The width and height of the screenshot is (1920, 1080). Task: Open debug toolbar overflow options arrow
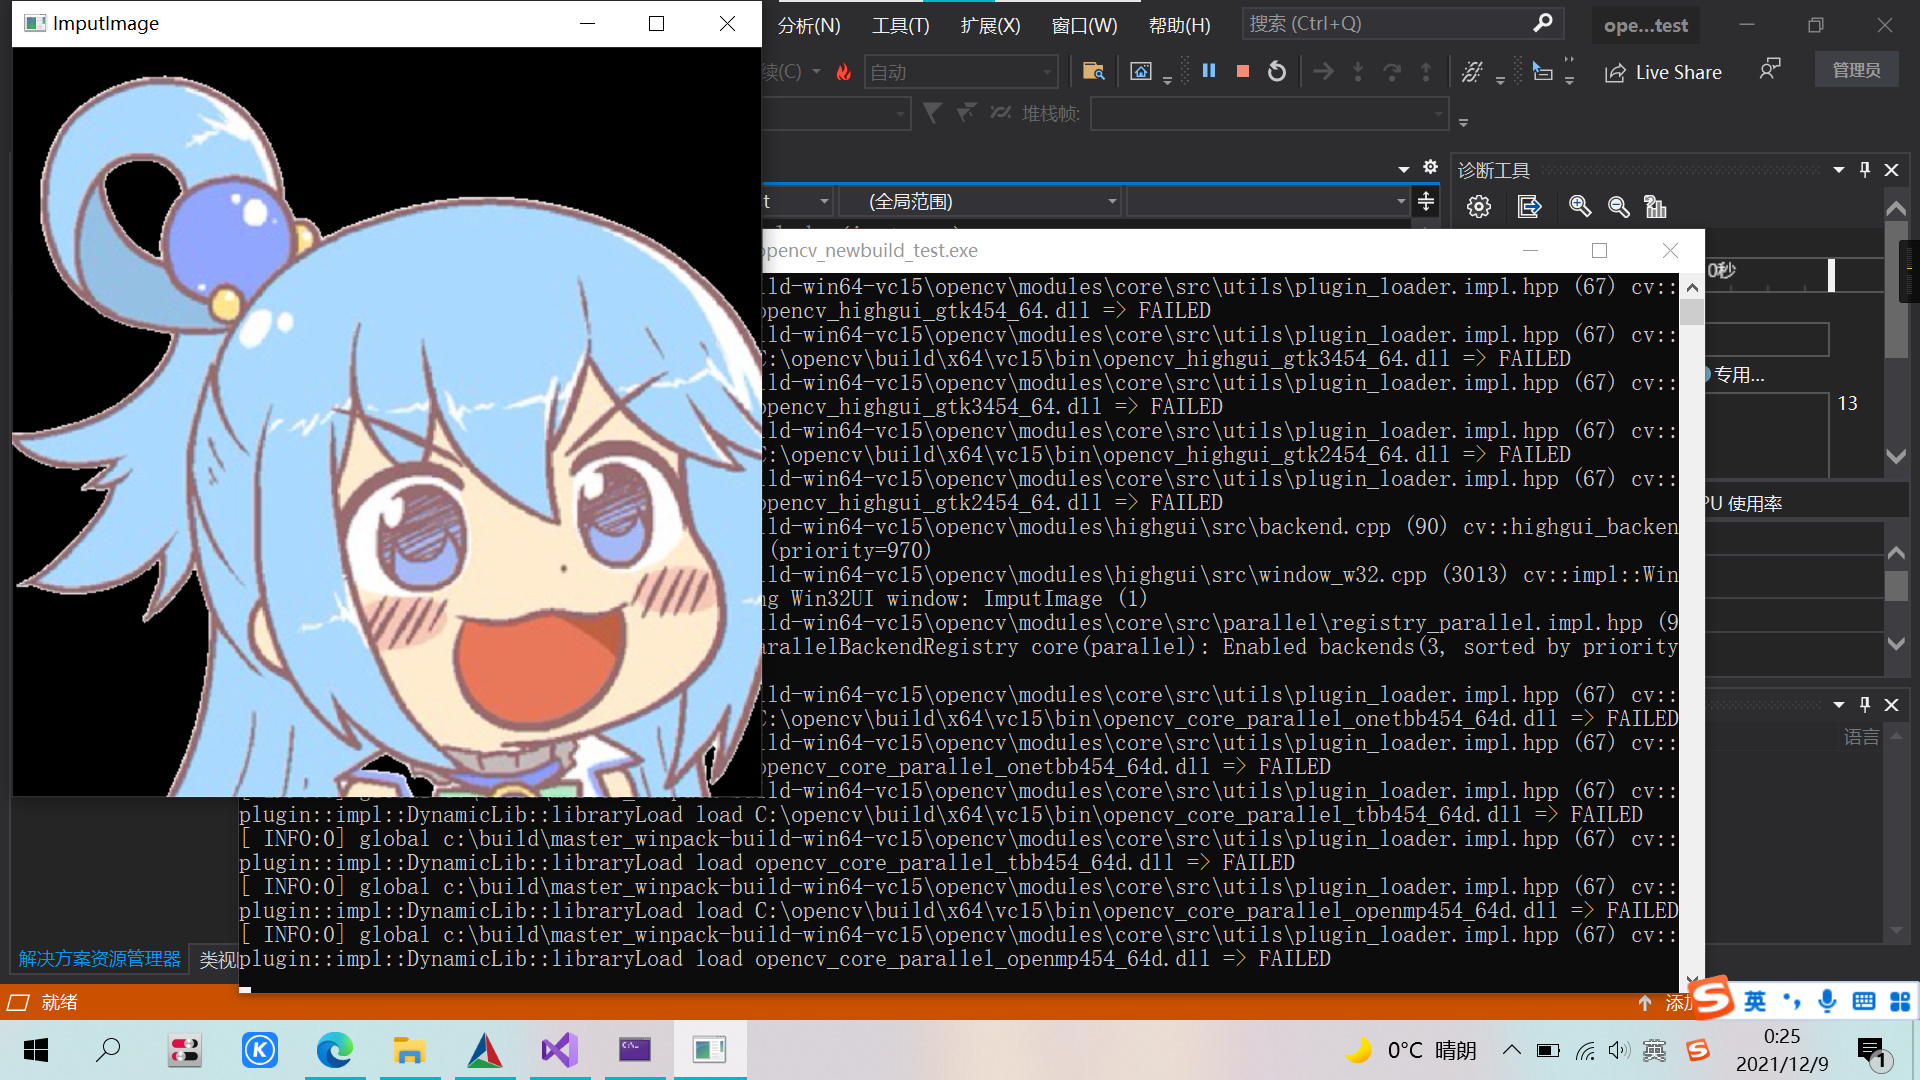click(x=1500, y=80)
